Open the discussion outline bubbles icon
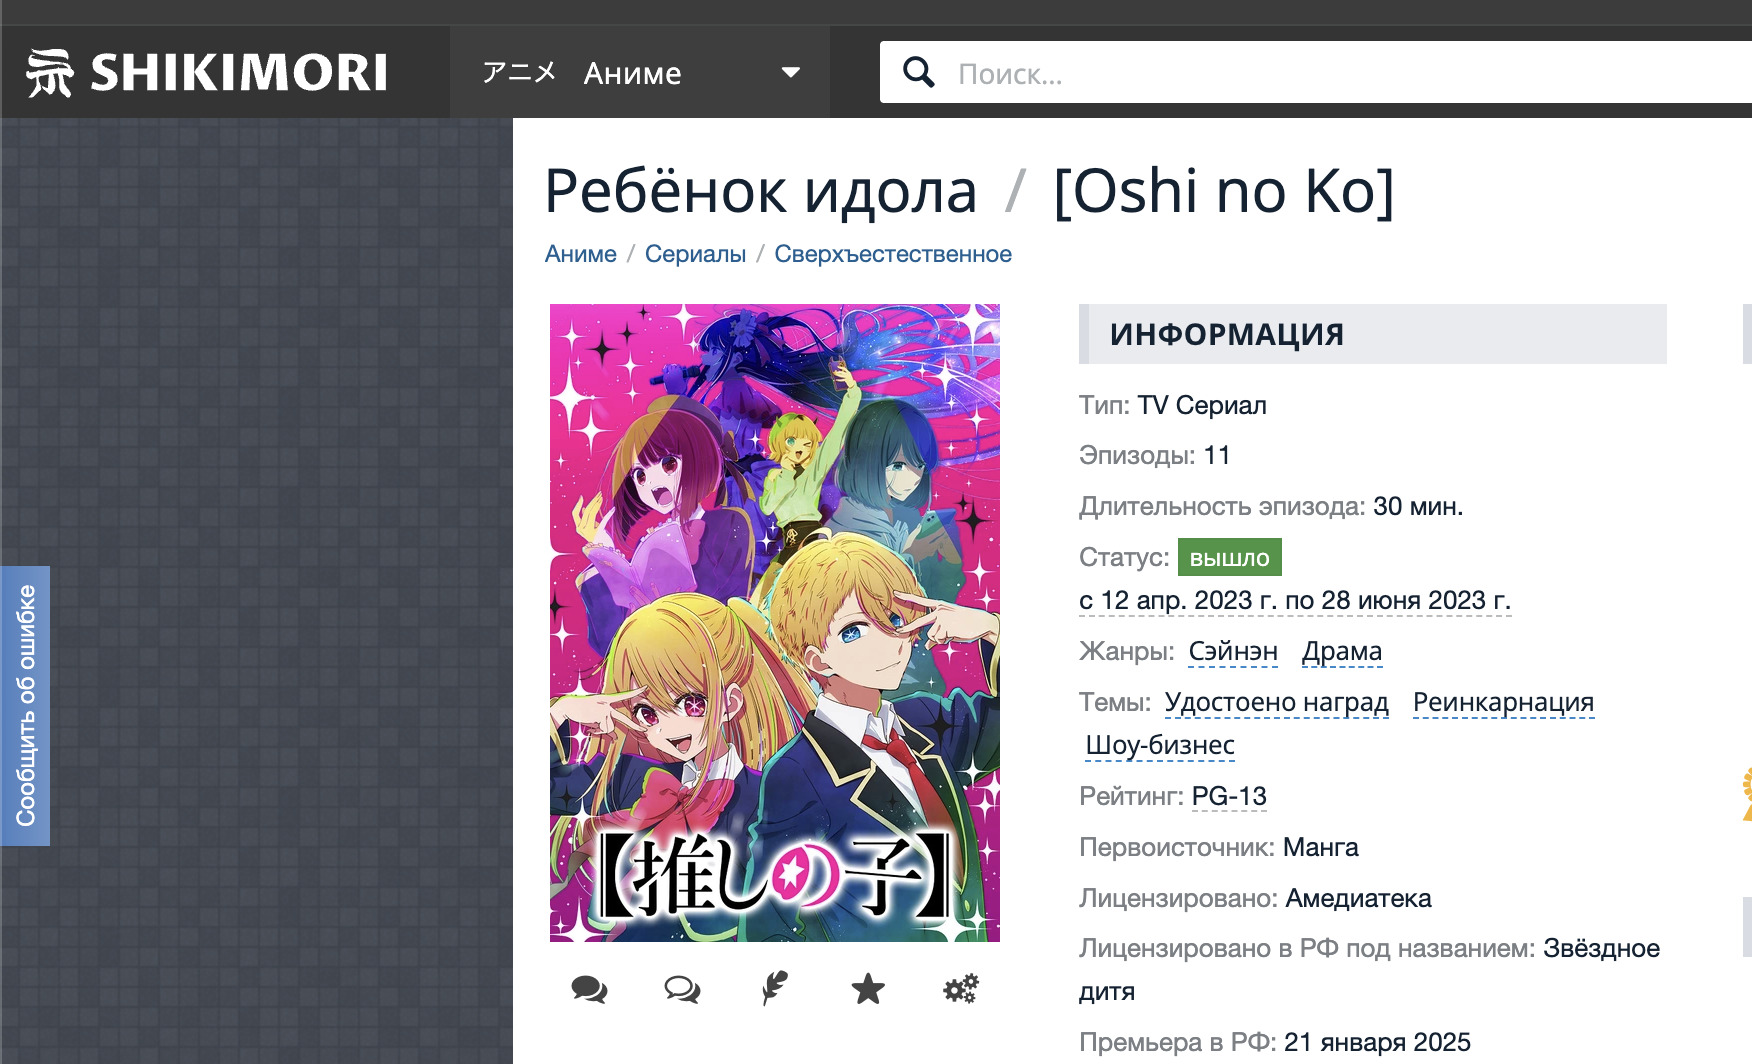Viewport: 1752px width, 1064px height. click(682, 989)
